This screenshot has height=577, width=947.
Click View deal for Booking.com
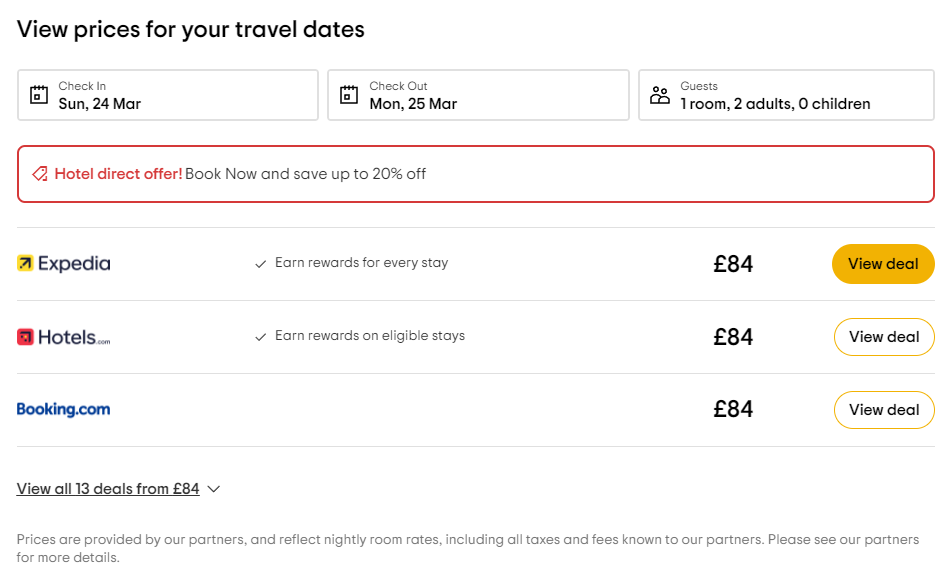click(884, 409)
